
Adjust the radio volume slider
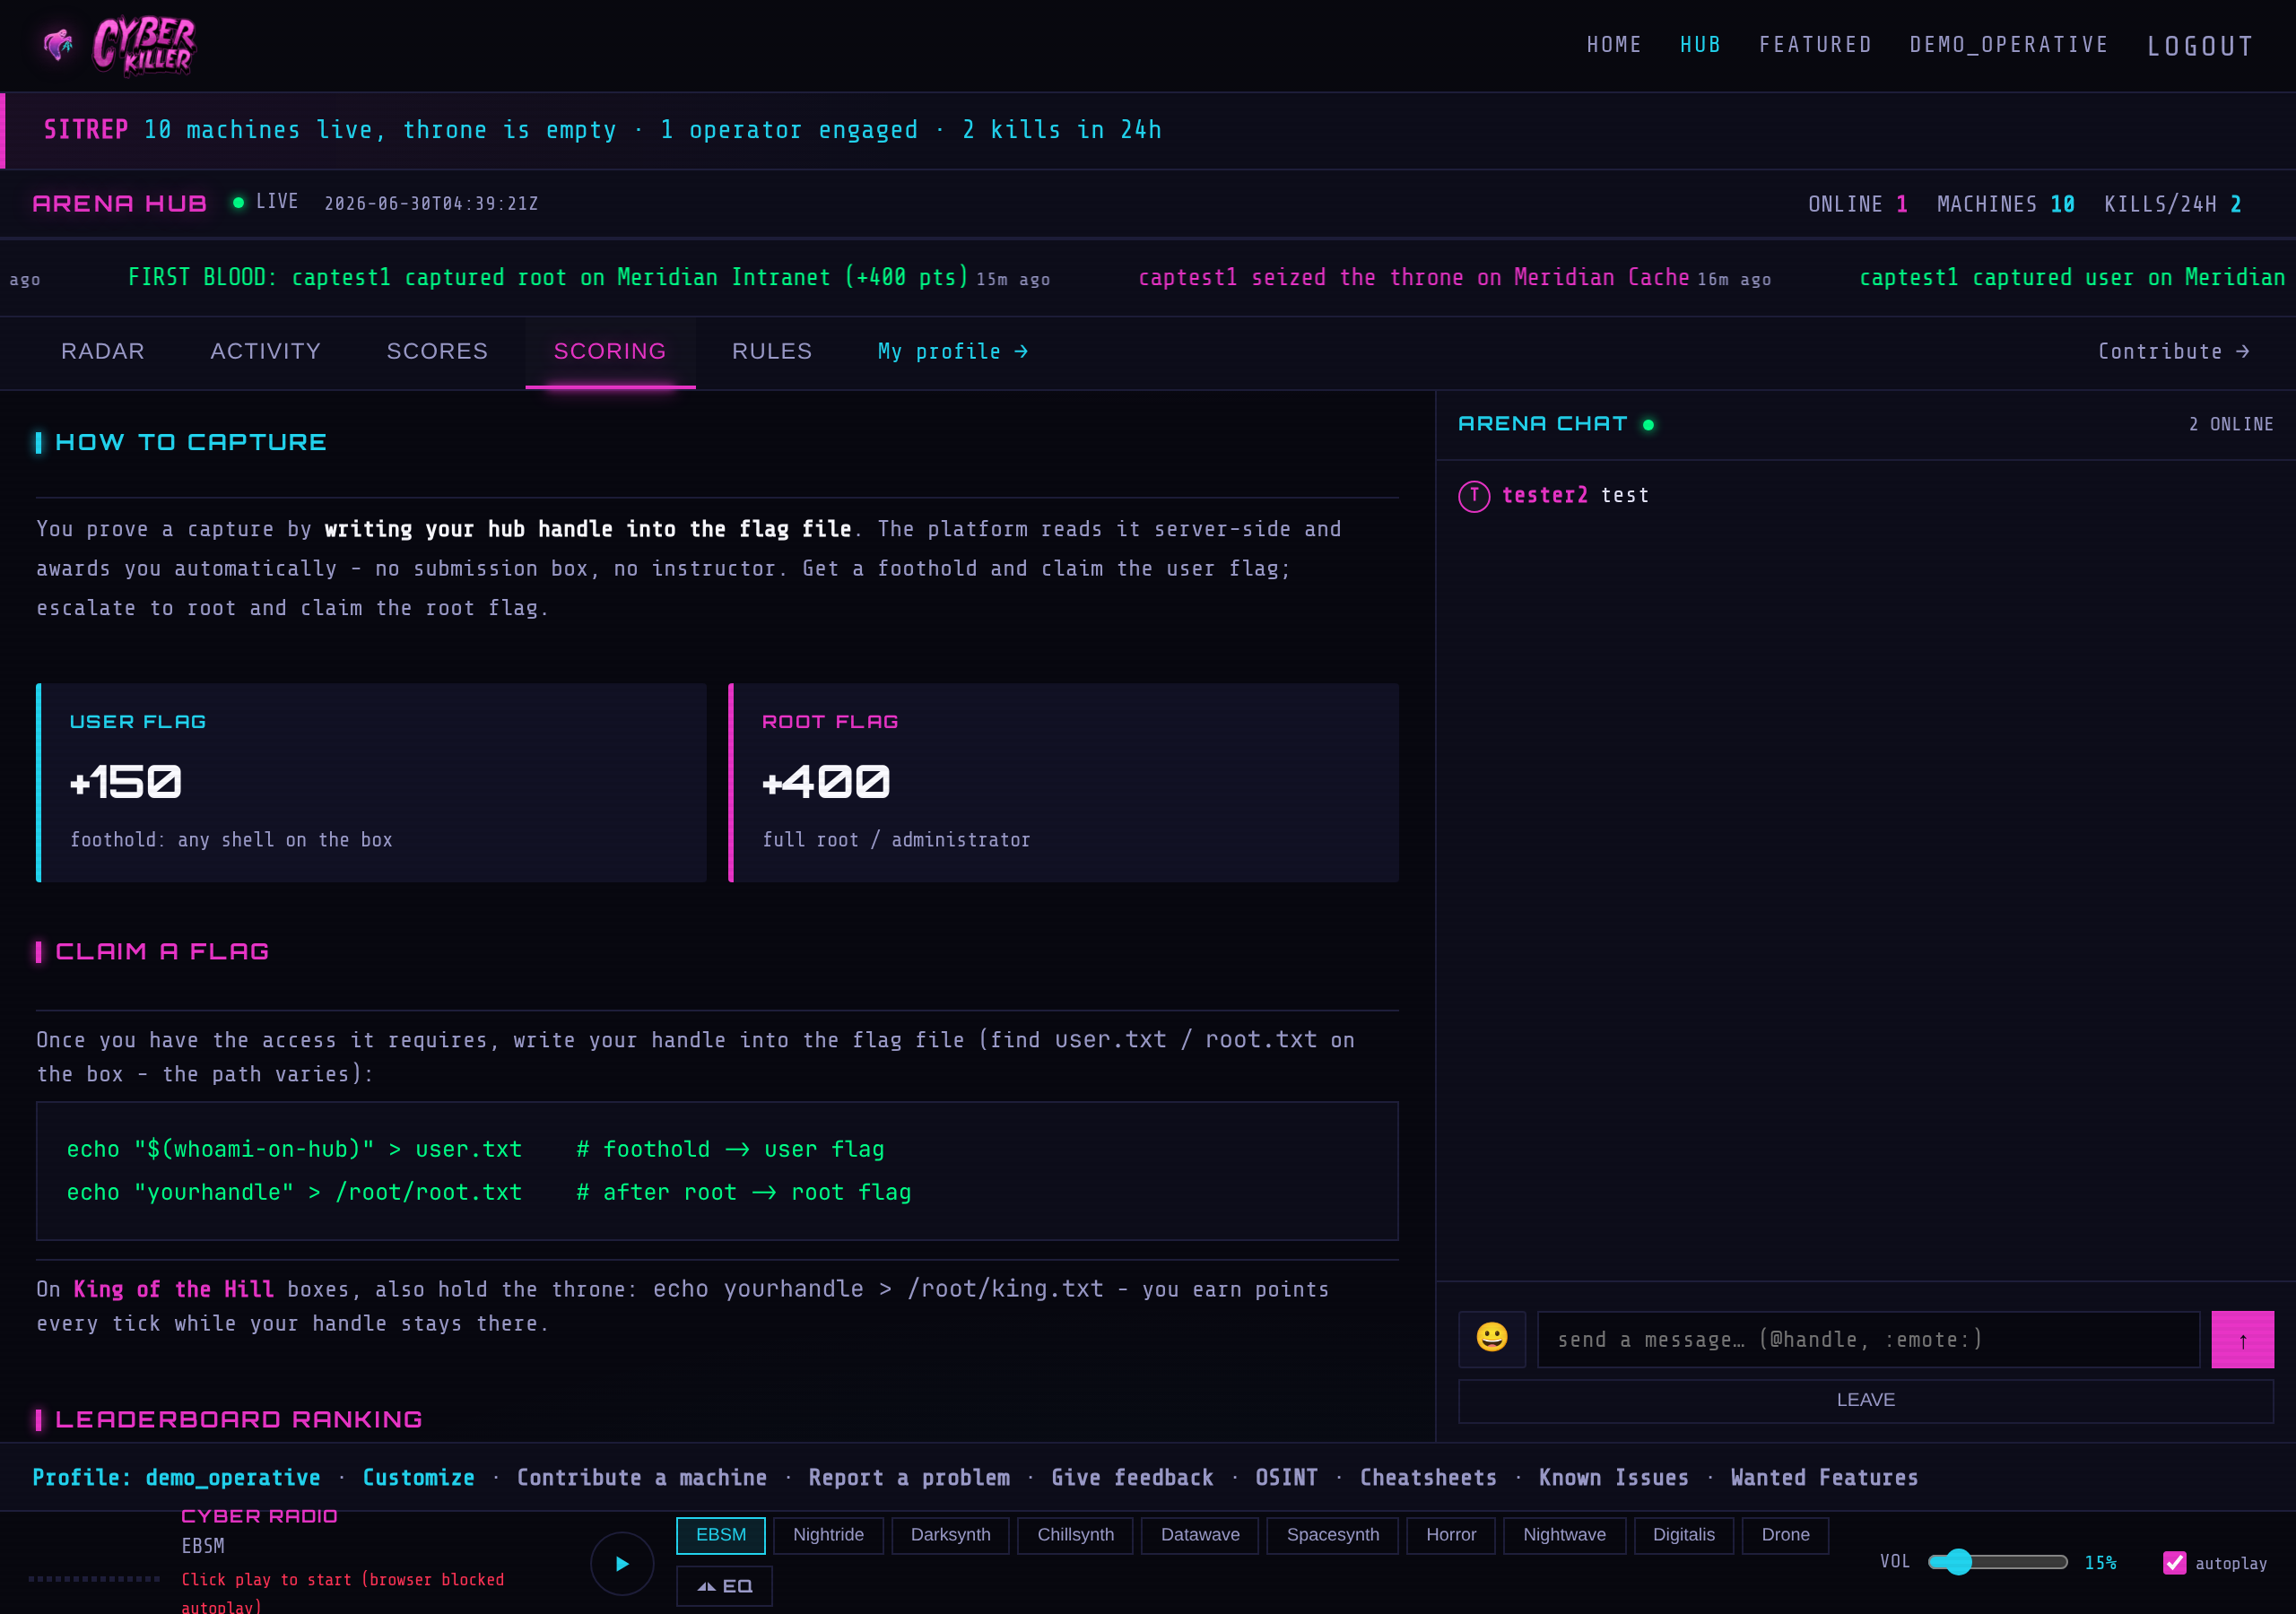1997,1562
